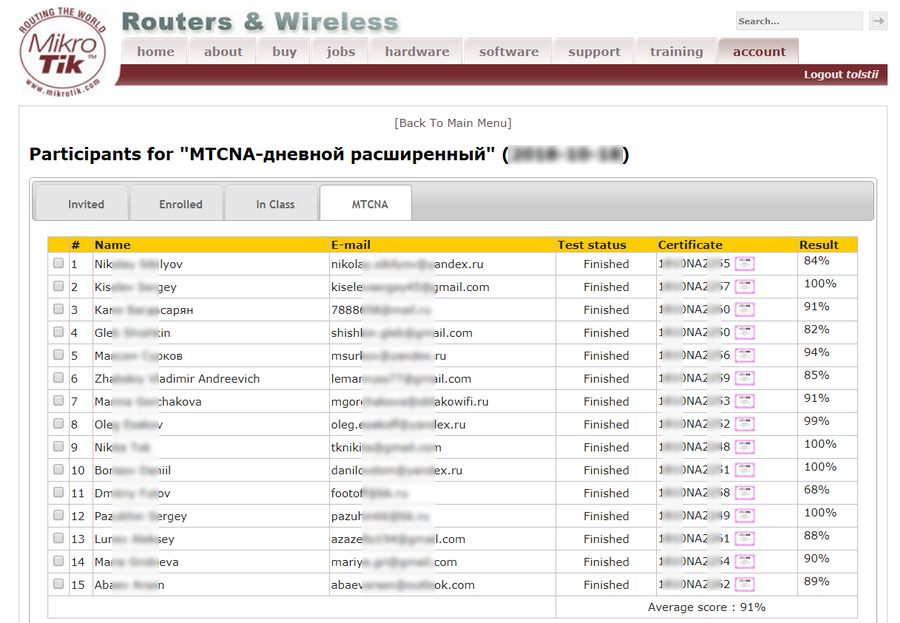Go to the Invited tab
The height and width of the screenshot is (623, 900).
click(86, 204)
